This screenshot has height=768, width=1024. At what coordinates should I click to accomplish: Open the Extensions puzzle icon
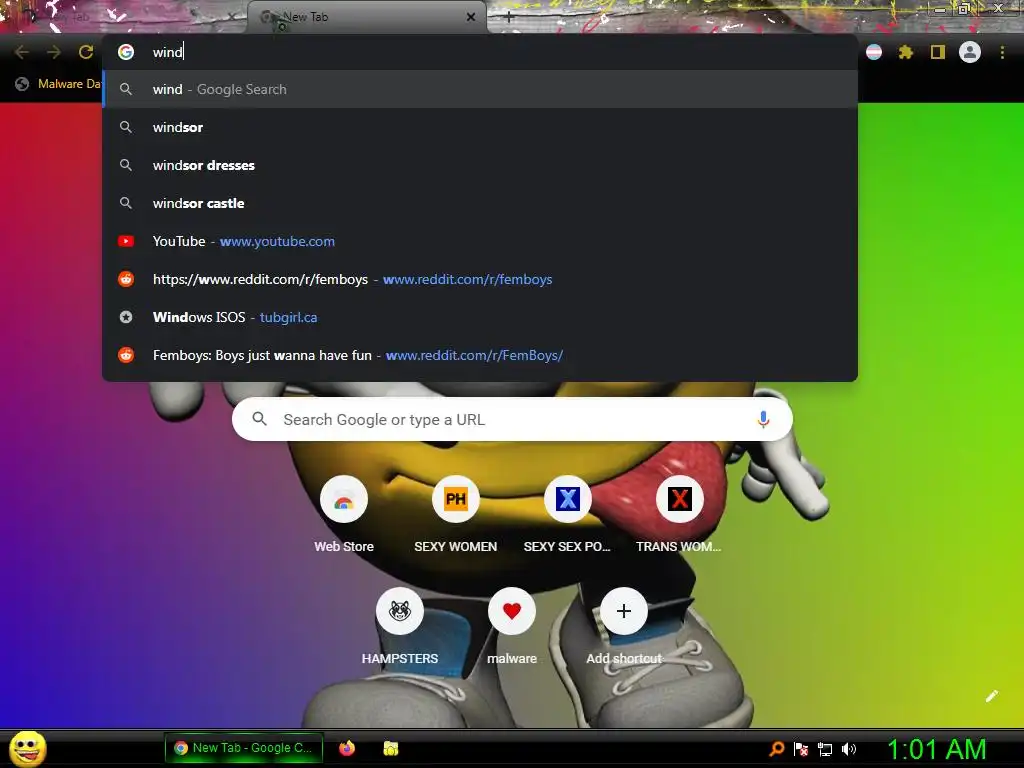coord(906,52)
